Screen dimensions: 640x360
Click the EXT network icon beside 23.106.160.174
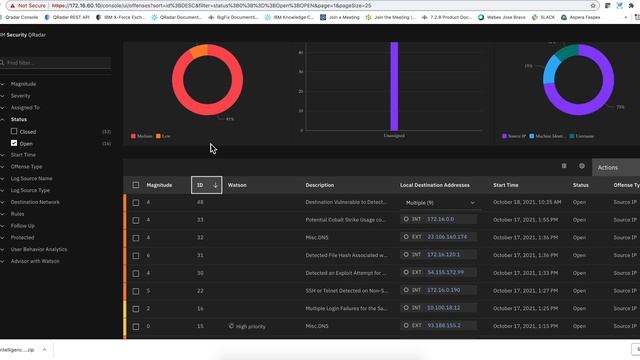(406, 237)
